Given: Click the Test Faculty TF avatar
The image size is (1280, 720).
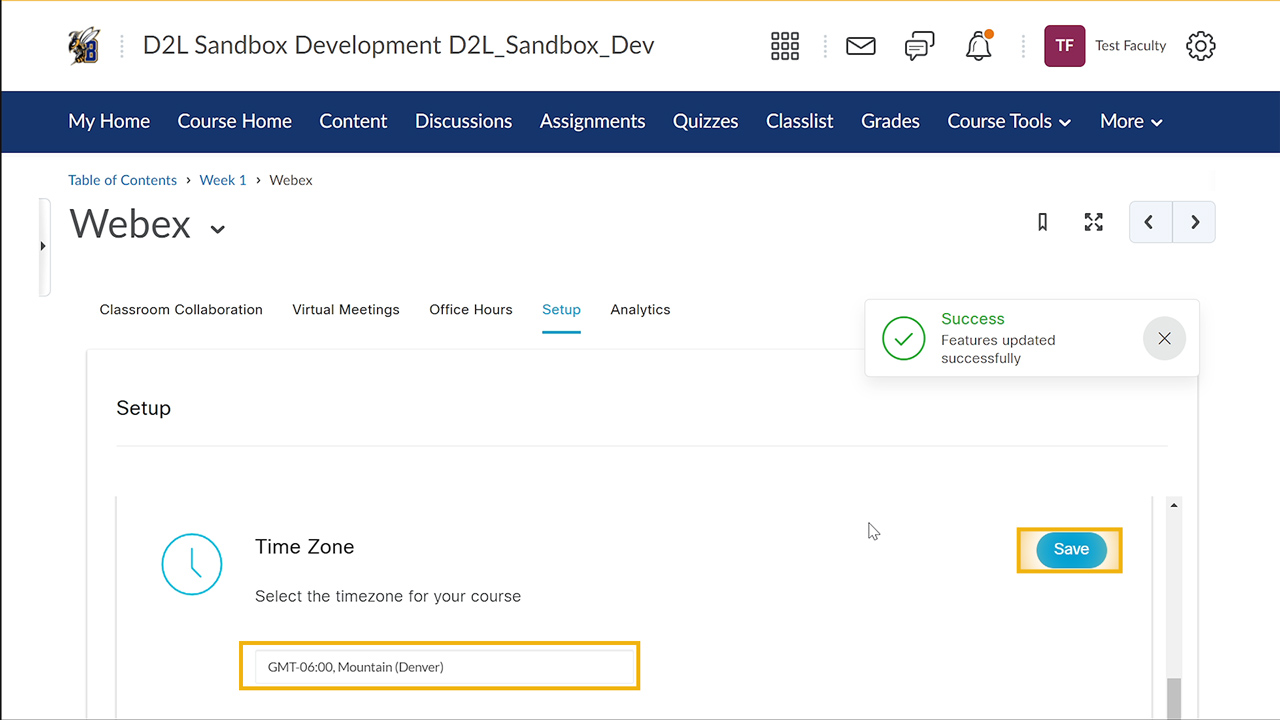Looking at the screenshot, I should (x=1064, y=45).
